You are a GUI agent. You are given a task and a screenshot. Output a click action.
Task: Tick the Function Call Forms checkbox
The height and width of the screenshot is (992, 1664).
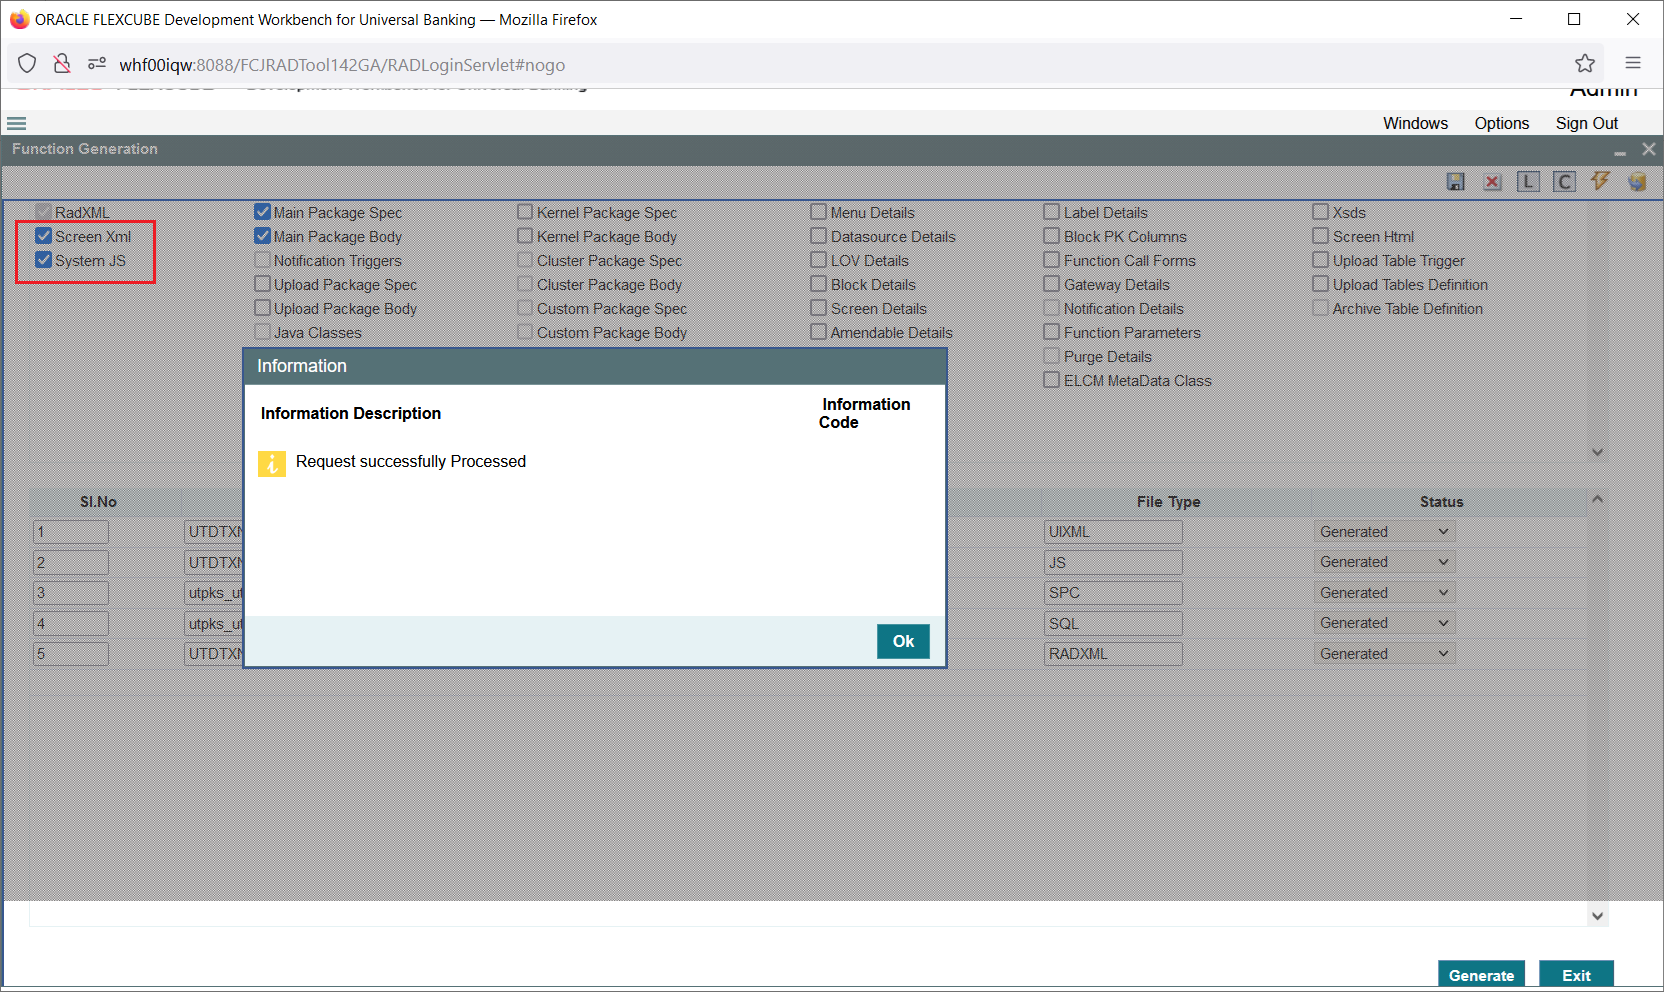click(x=1052, y=260)
